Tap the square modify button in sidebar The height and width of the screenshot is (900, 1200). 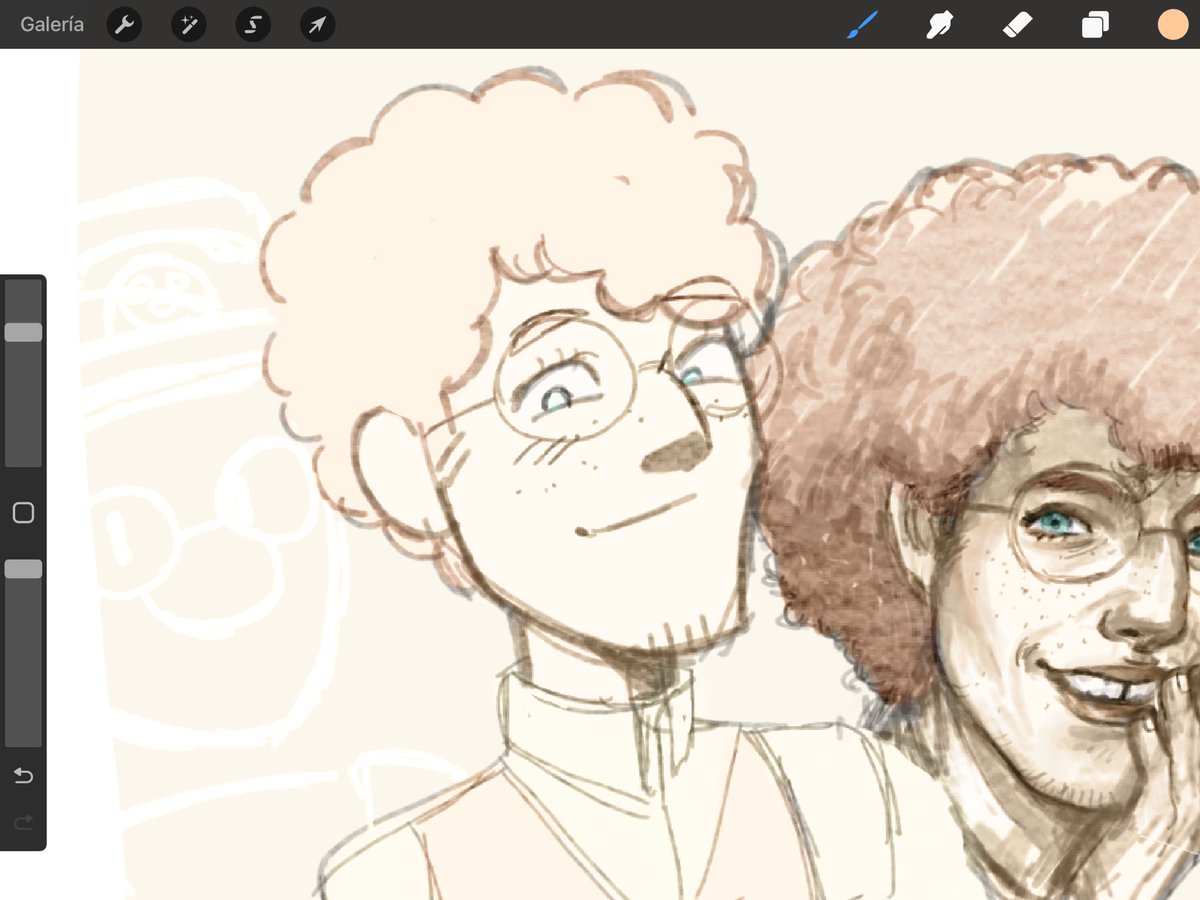(x=23, y=513)
